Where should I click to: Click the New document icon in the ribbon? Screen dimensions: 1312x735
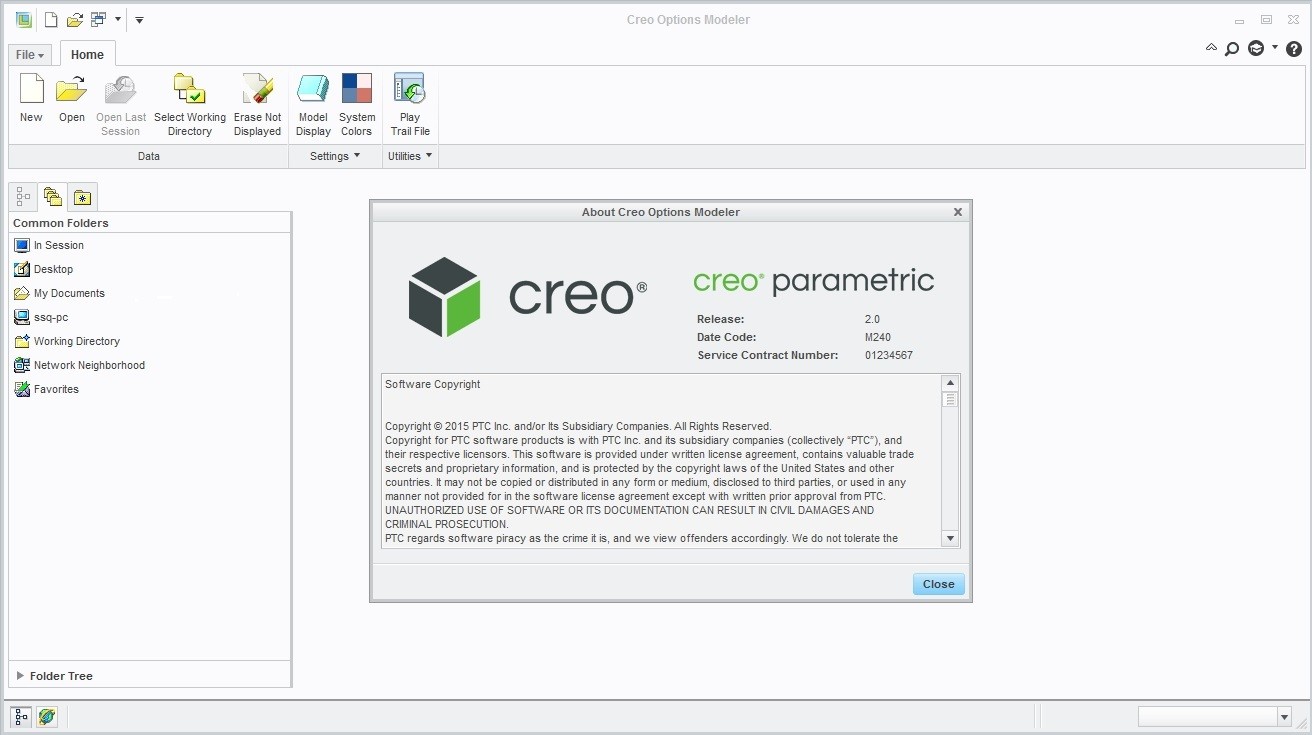(x=32, y=89)
